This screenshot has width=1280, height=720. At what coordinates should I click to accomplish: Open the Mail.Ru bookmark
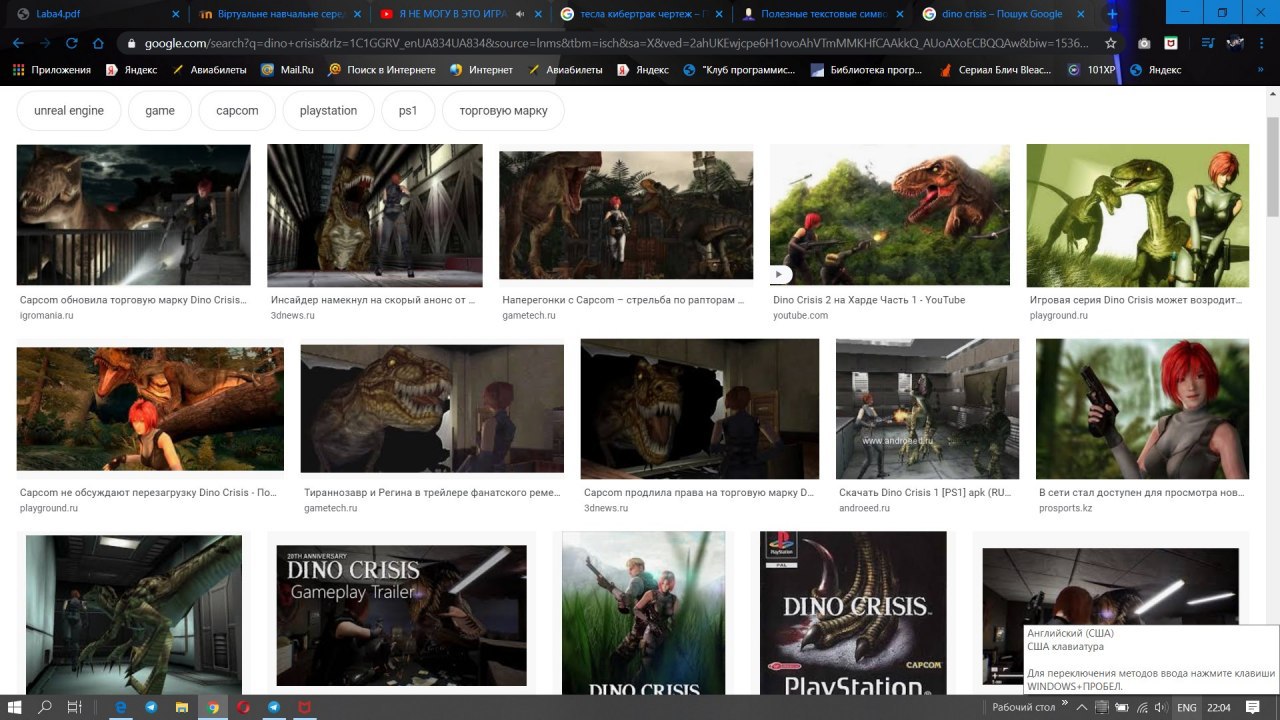tap(287, 70)
